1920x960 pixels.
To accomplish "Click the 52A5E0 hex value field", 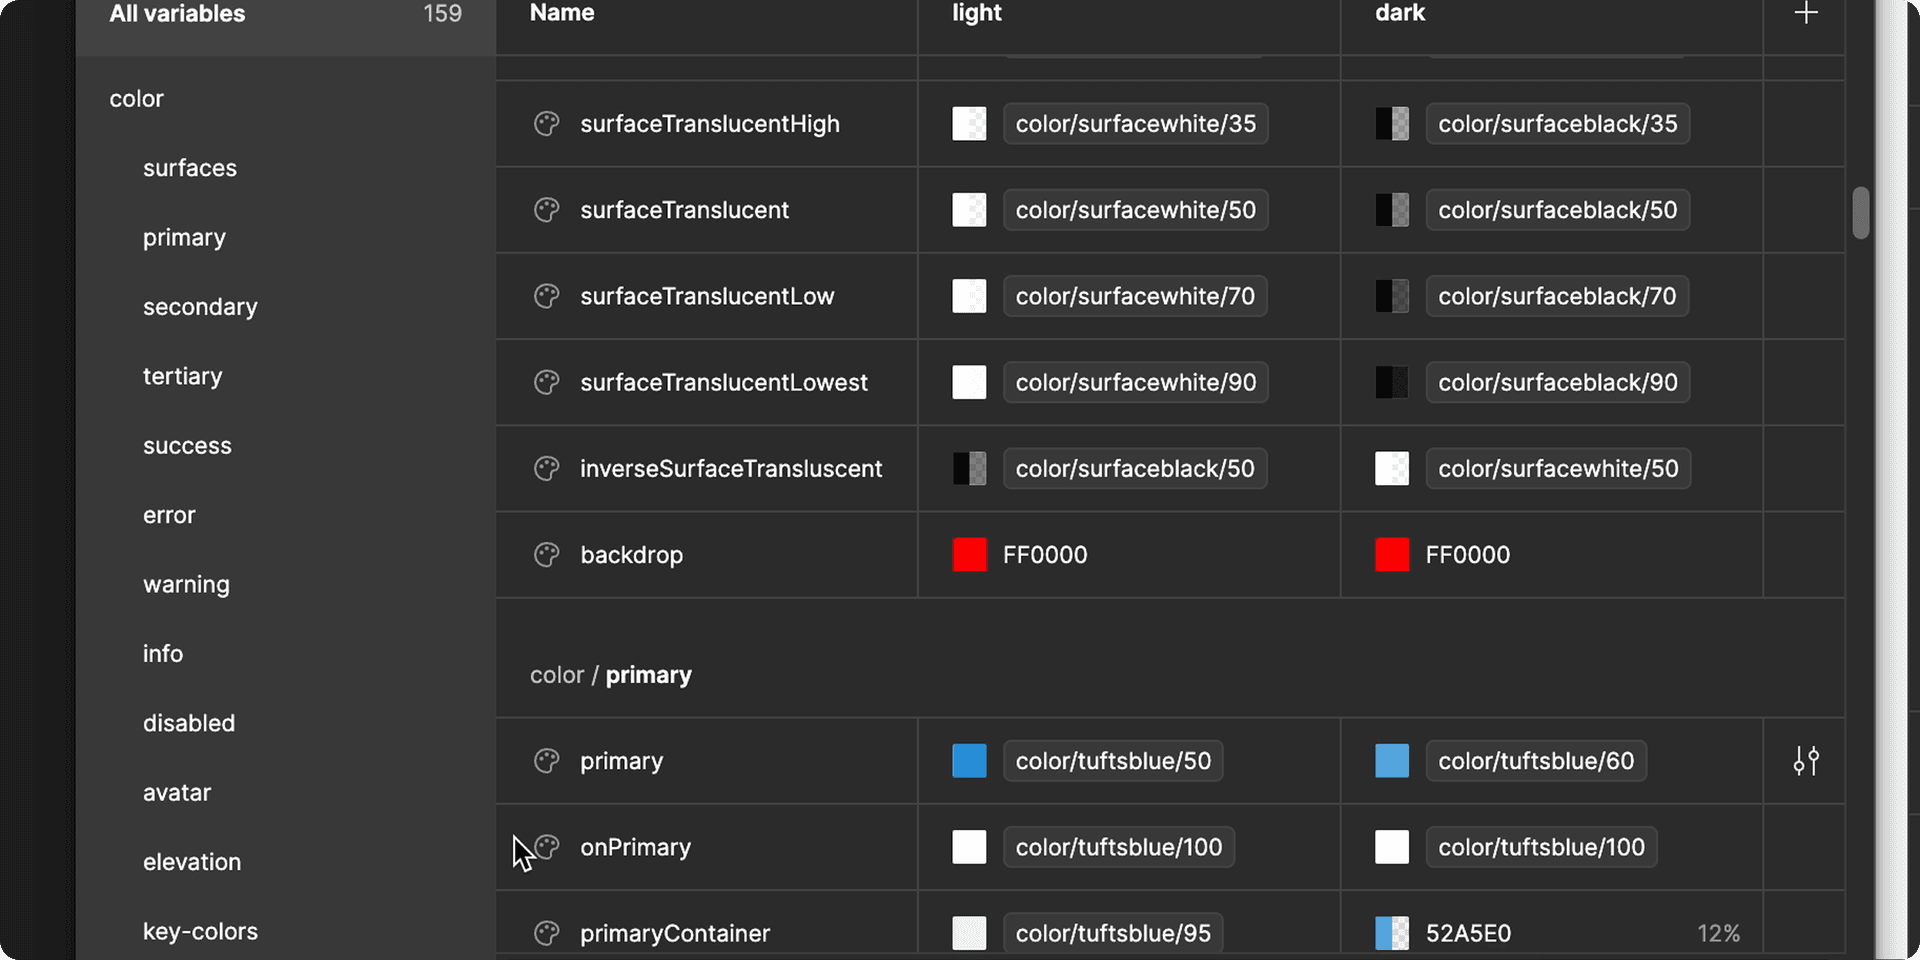I will 1468,933.
